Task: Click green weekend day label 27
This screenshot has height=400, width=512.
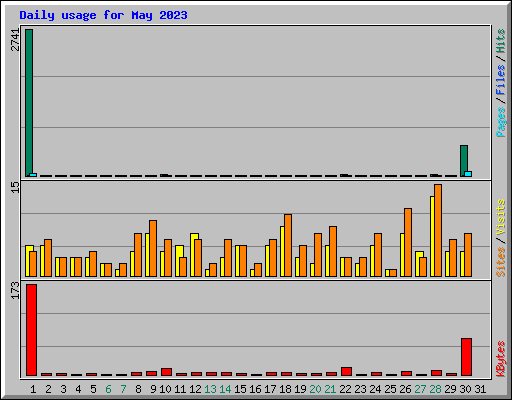Action: pyautogui.click(x=420, y=389)
